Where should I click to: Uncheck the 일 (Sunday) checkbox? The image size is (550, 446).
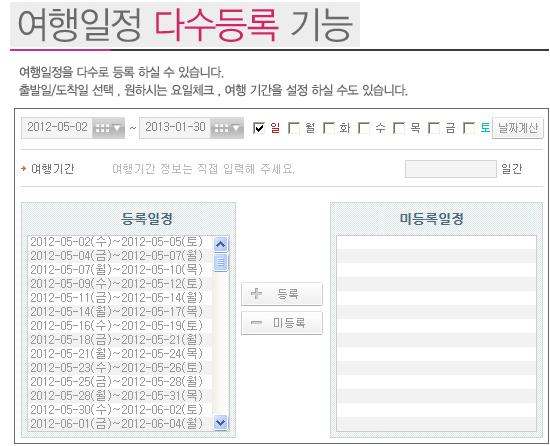pyautogui.click(x=259, y=128)
